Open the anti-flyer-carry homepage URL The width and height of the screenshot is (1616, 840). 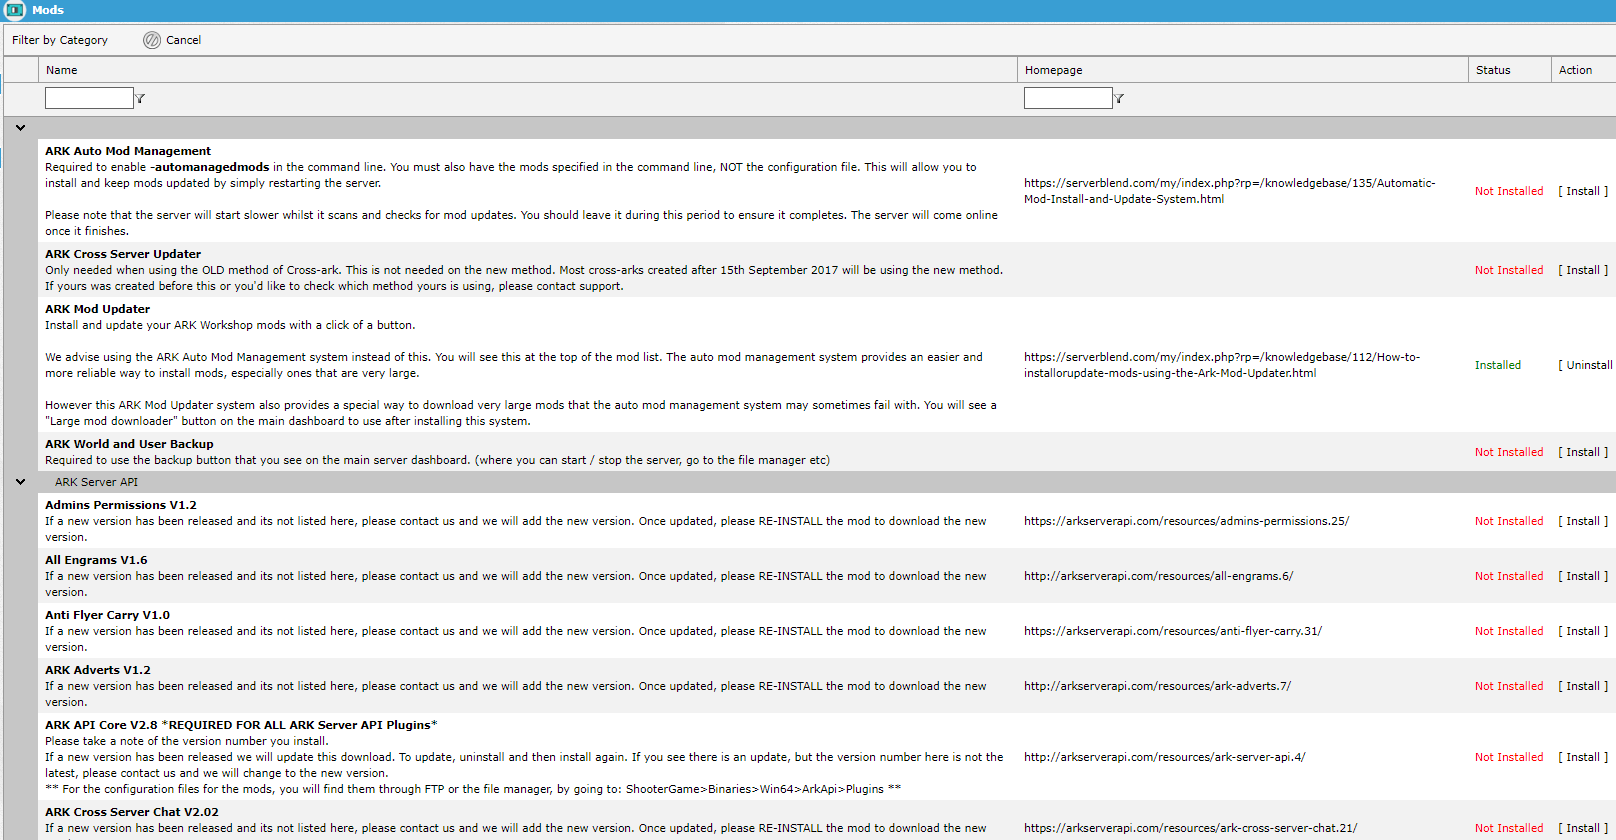tap(1172, 631)
